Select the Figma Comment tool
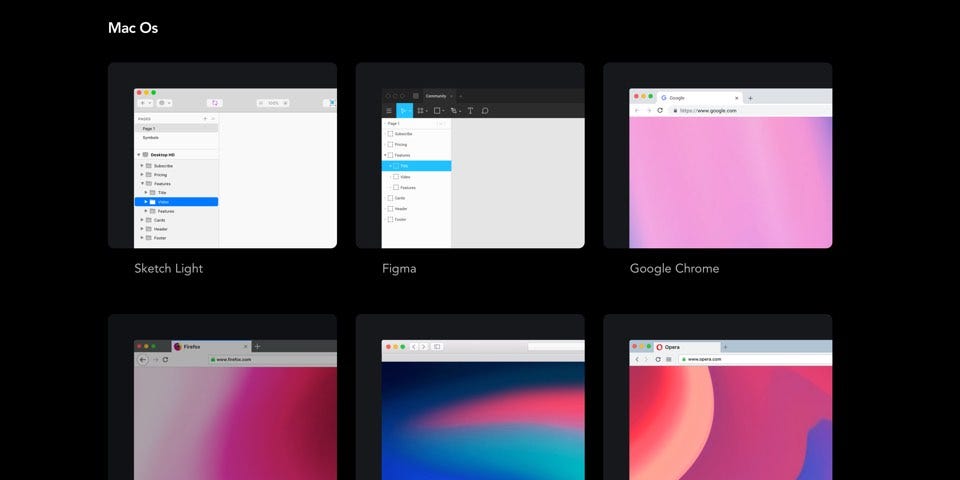960x480 pixels. [485, 111]
